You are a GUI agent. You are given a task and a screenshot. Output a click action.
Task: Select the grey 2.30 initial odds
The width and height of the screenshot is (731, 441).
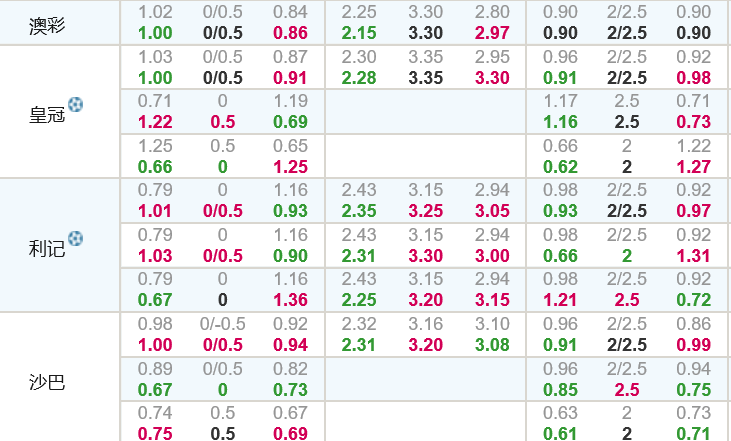[359, 56]
